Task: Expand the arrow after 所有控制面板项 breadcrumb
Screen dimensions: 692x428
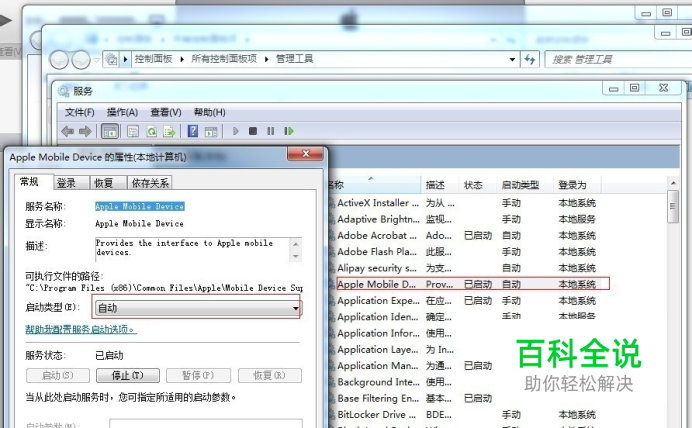Action: [x=267, y=59]
